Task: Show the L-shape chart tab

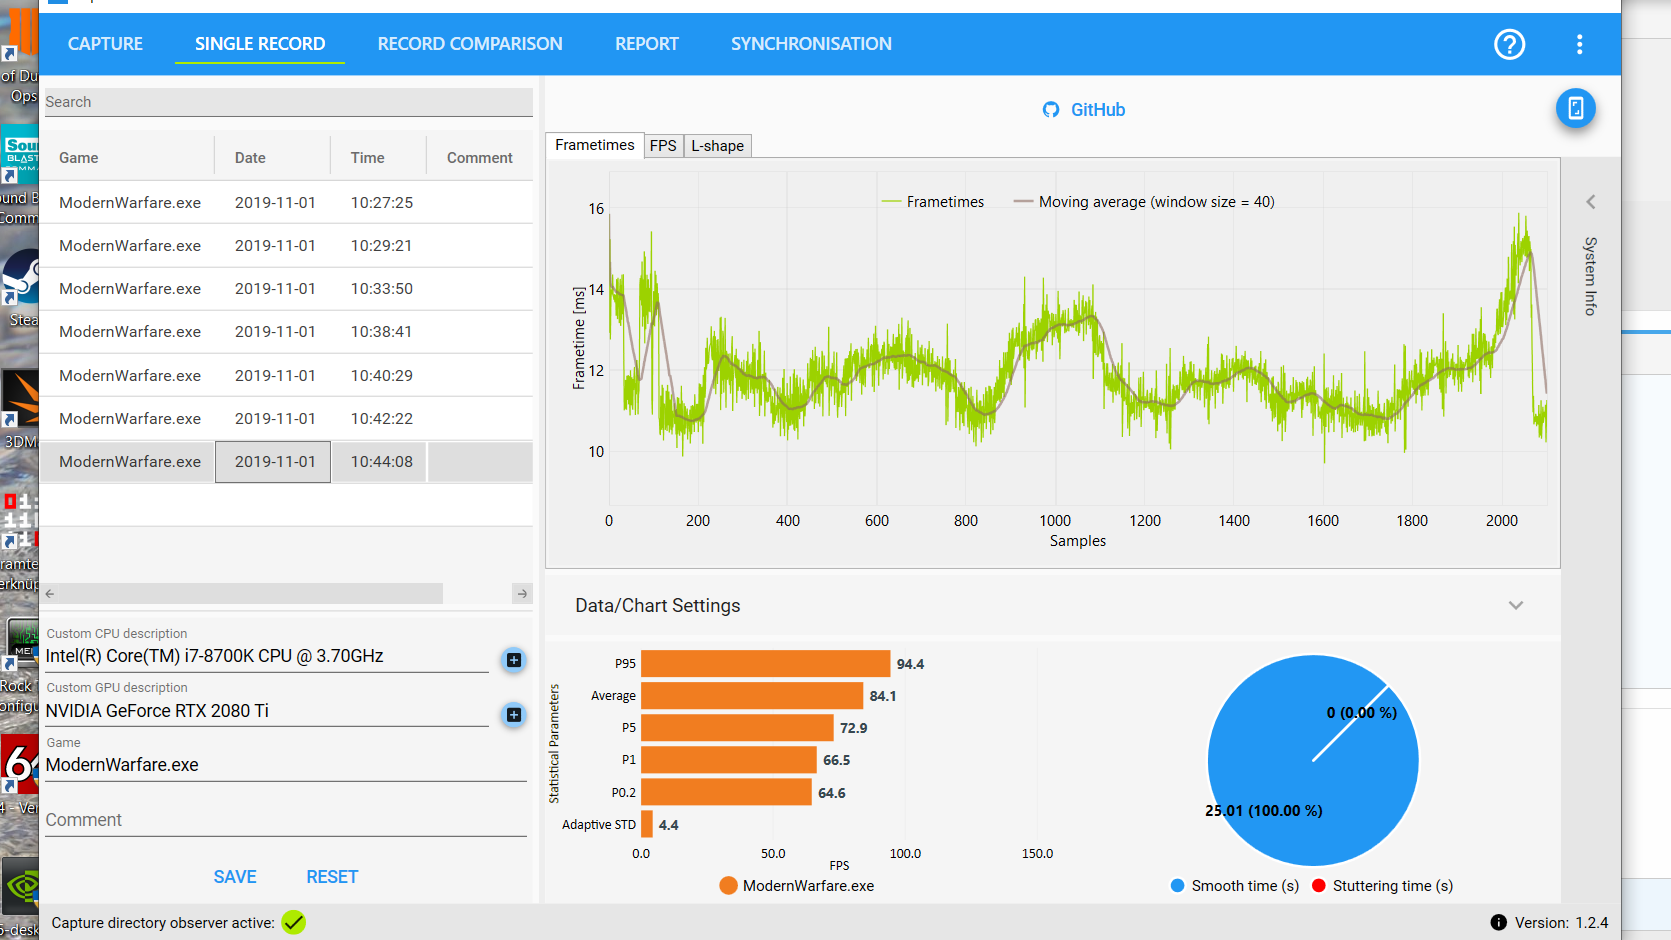Action: tap(717, 146)
